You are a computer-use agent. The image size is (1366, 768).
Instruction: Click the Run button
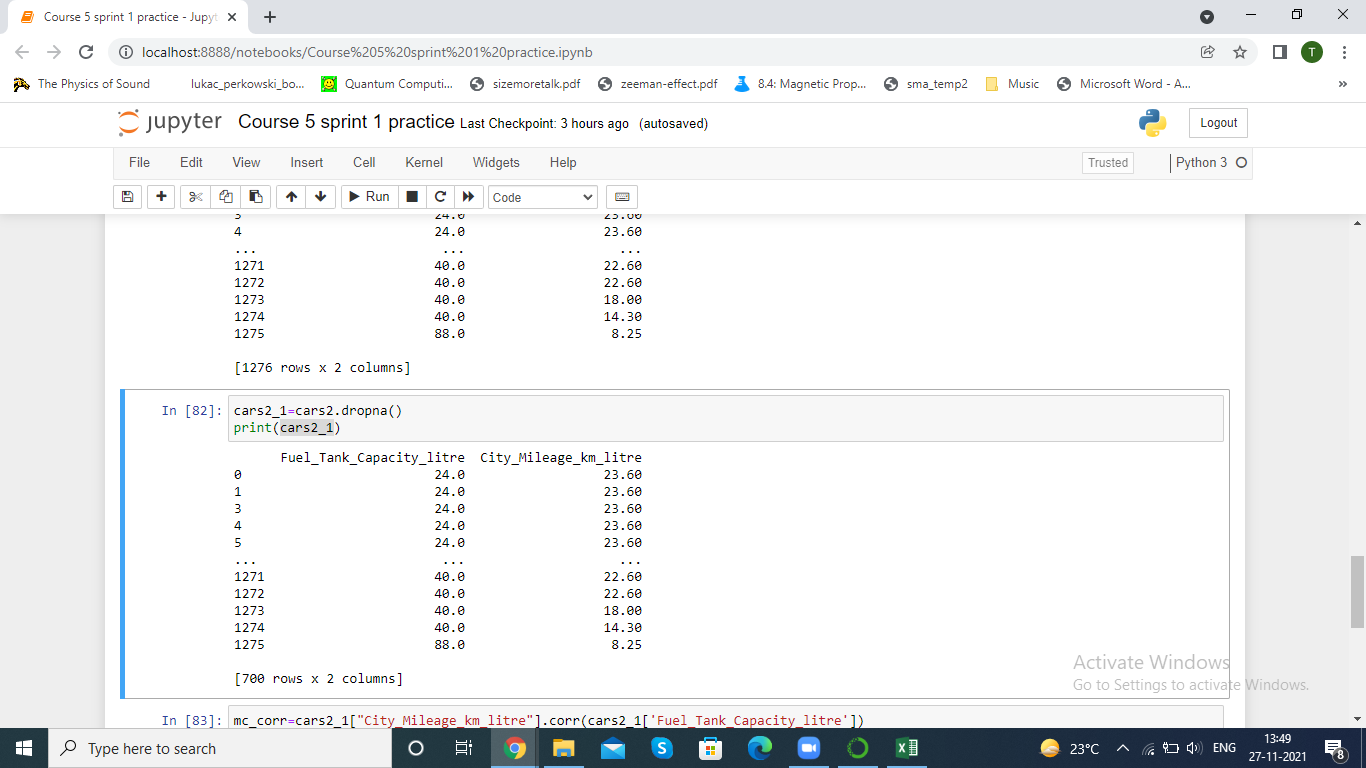point(369,197)
